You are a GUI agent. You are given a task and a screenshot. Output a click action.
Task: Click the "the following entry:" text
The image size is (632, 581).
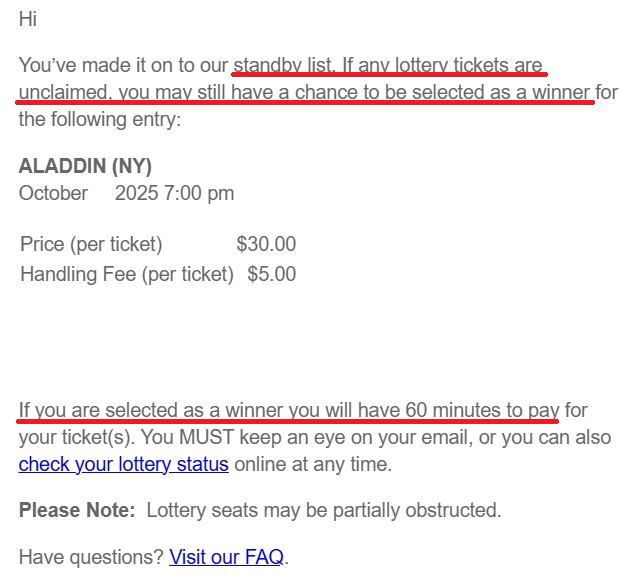pos(99,120)
